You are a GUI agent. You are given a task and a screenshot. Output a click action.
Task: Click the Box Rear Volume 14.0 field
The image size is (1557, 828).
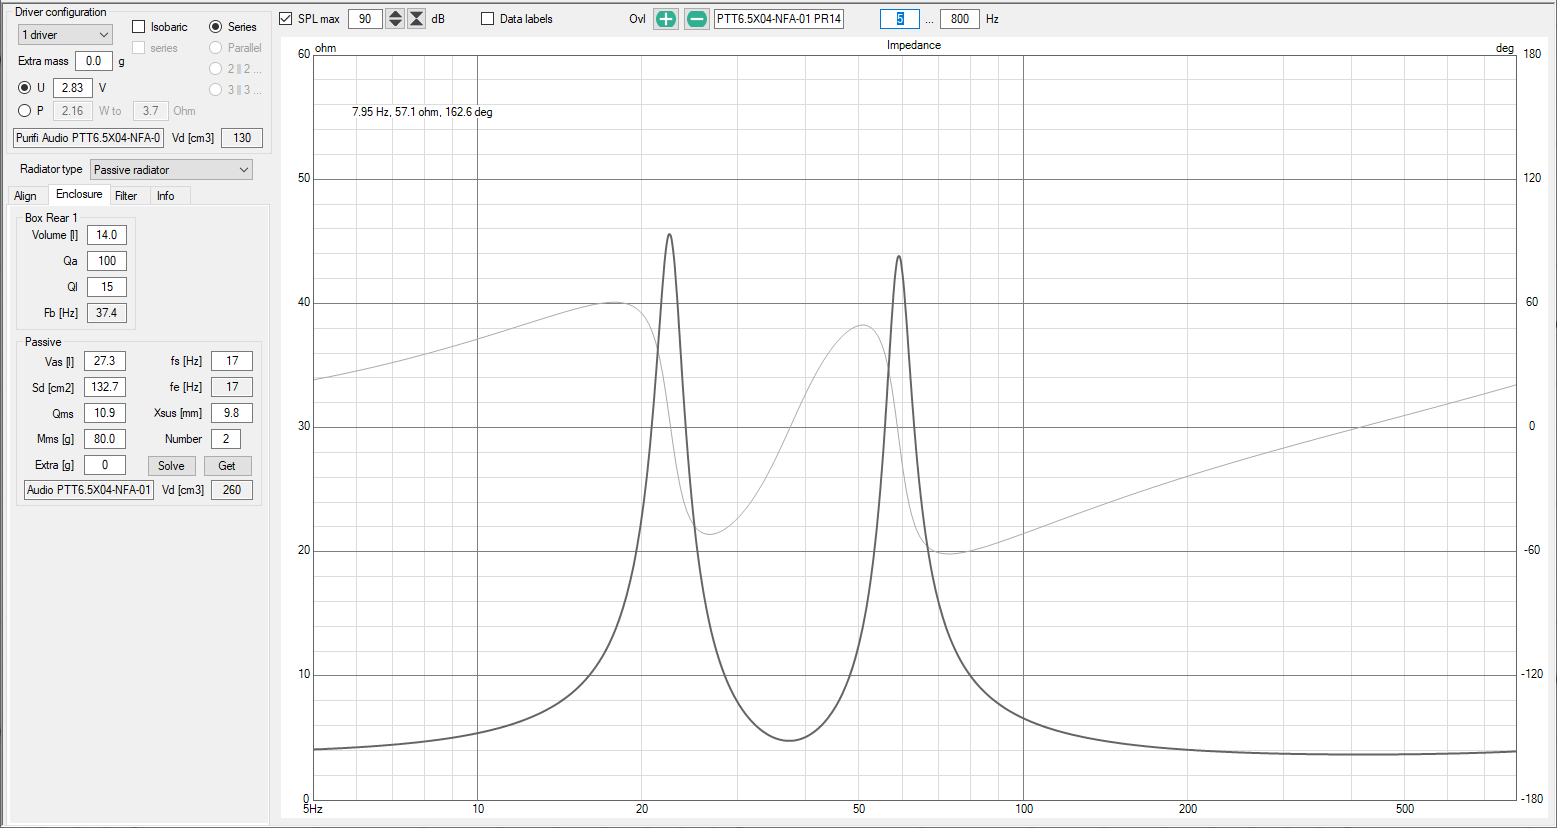coord(107,235)
